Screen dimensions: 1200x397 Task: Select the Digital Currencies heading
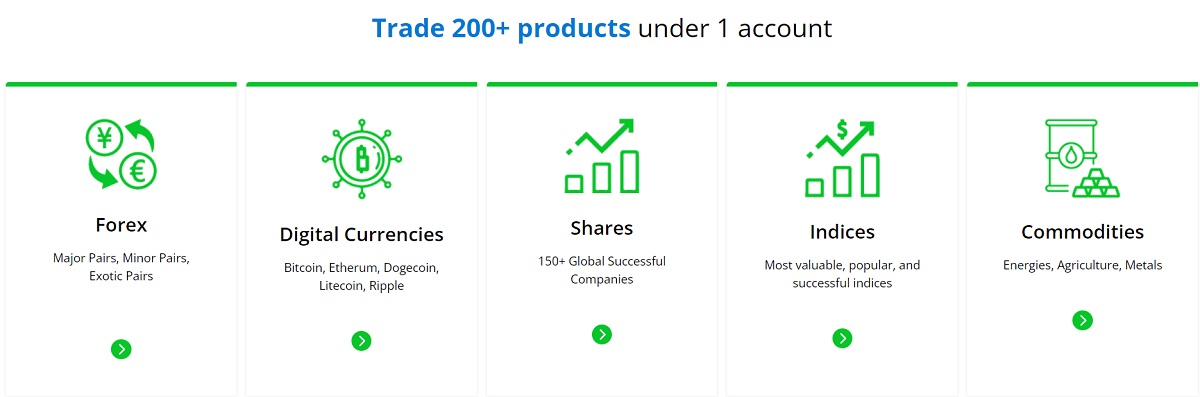pyautogui.click(x=362, y=235)
